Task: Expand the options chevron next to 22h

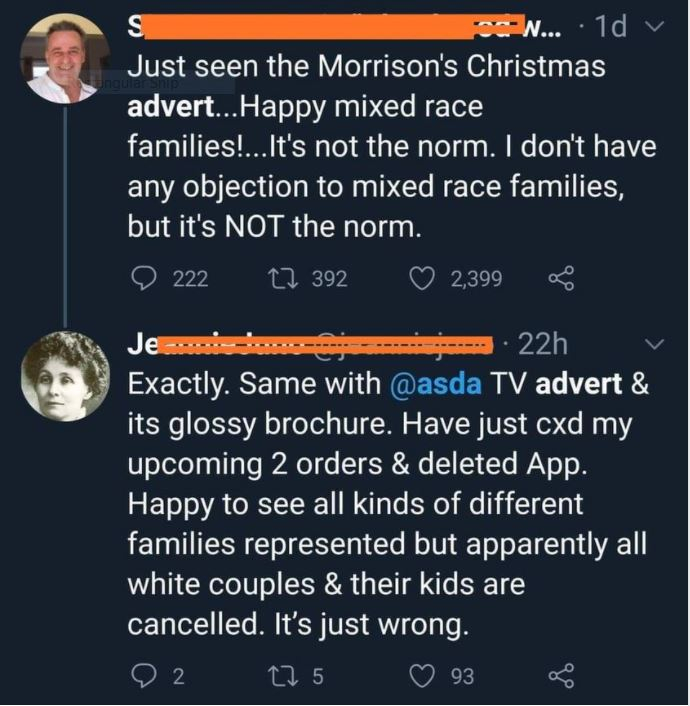Action: 656,344
